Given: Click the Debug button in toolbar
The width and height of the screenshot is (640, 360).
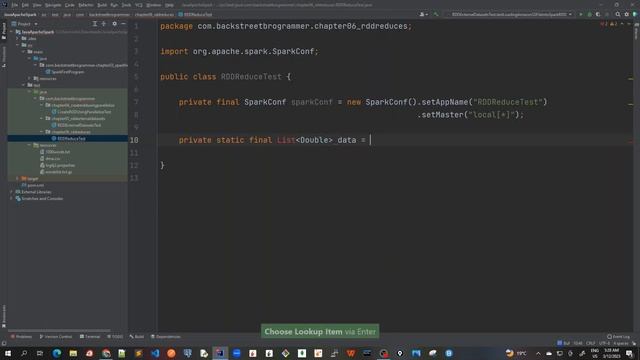Looking at the screenshot, I should click(589, 15).
